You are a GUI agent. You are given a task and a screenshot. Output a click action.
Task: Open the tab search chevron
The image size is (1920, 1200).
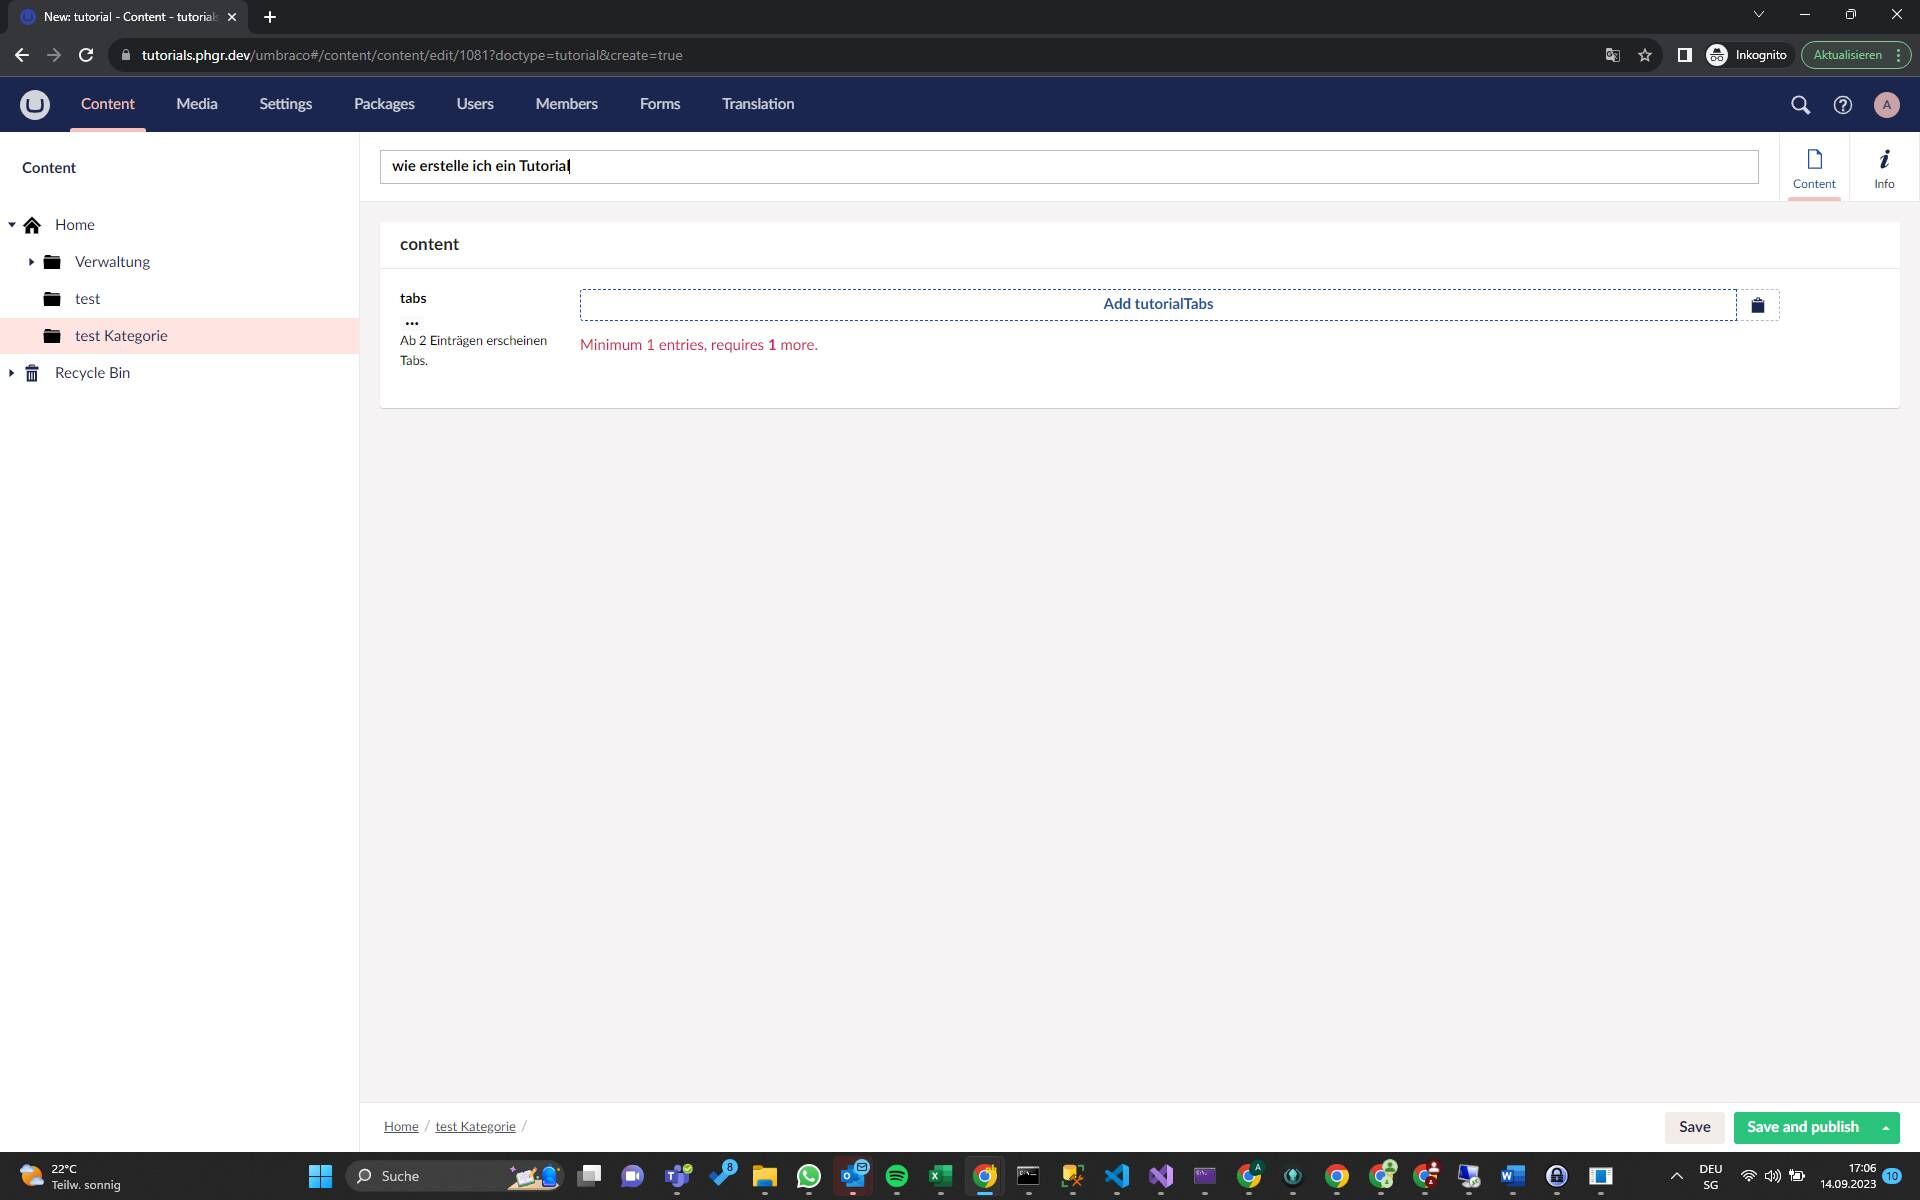tap(1758, 14)
